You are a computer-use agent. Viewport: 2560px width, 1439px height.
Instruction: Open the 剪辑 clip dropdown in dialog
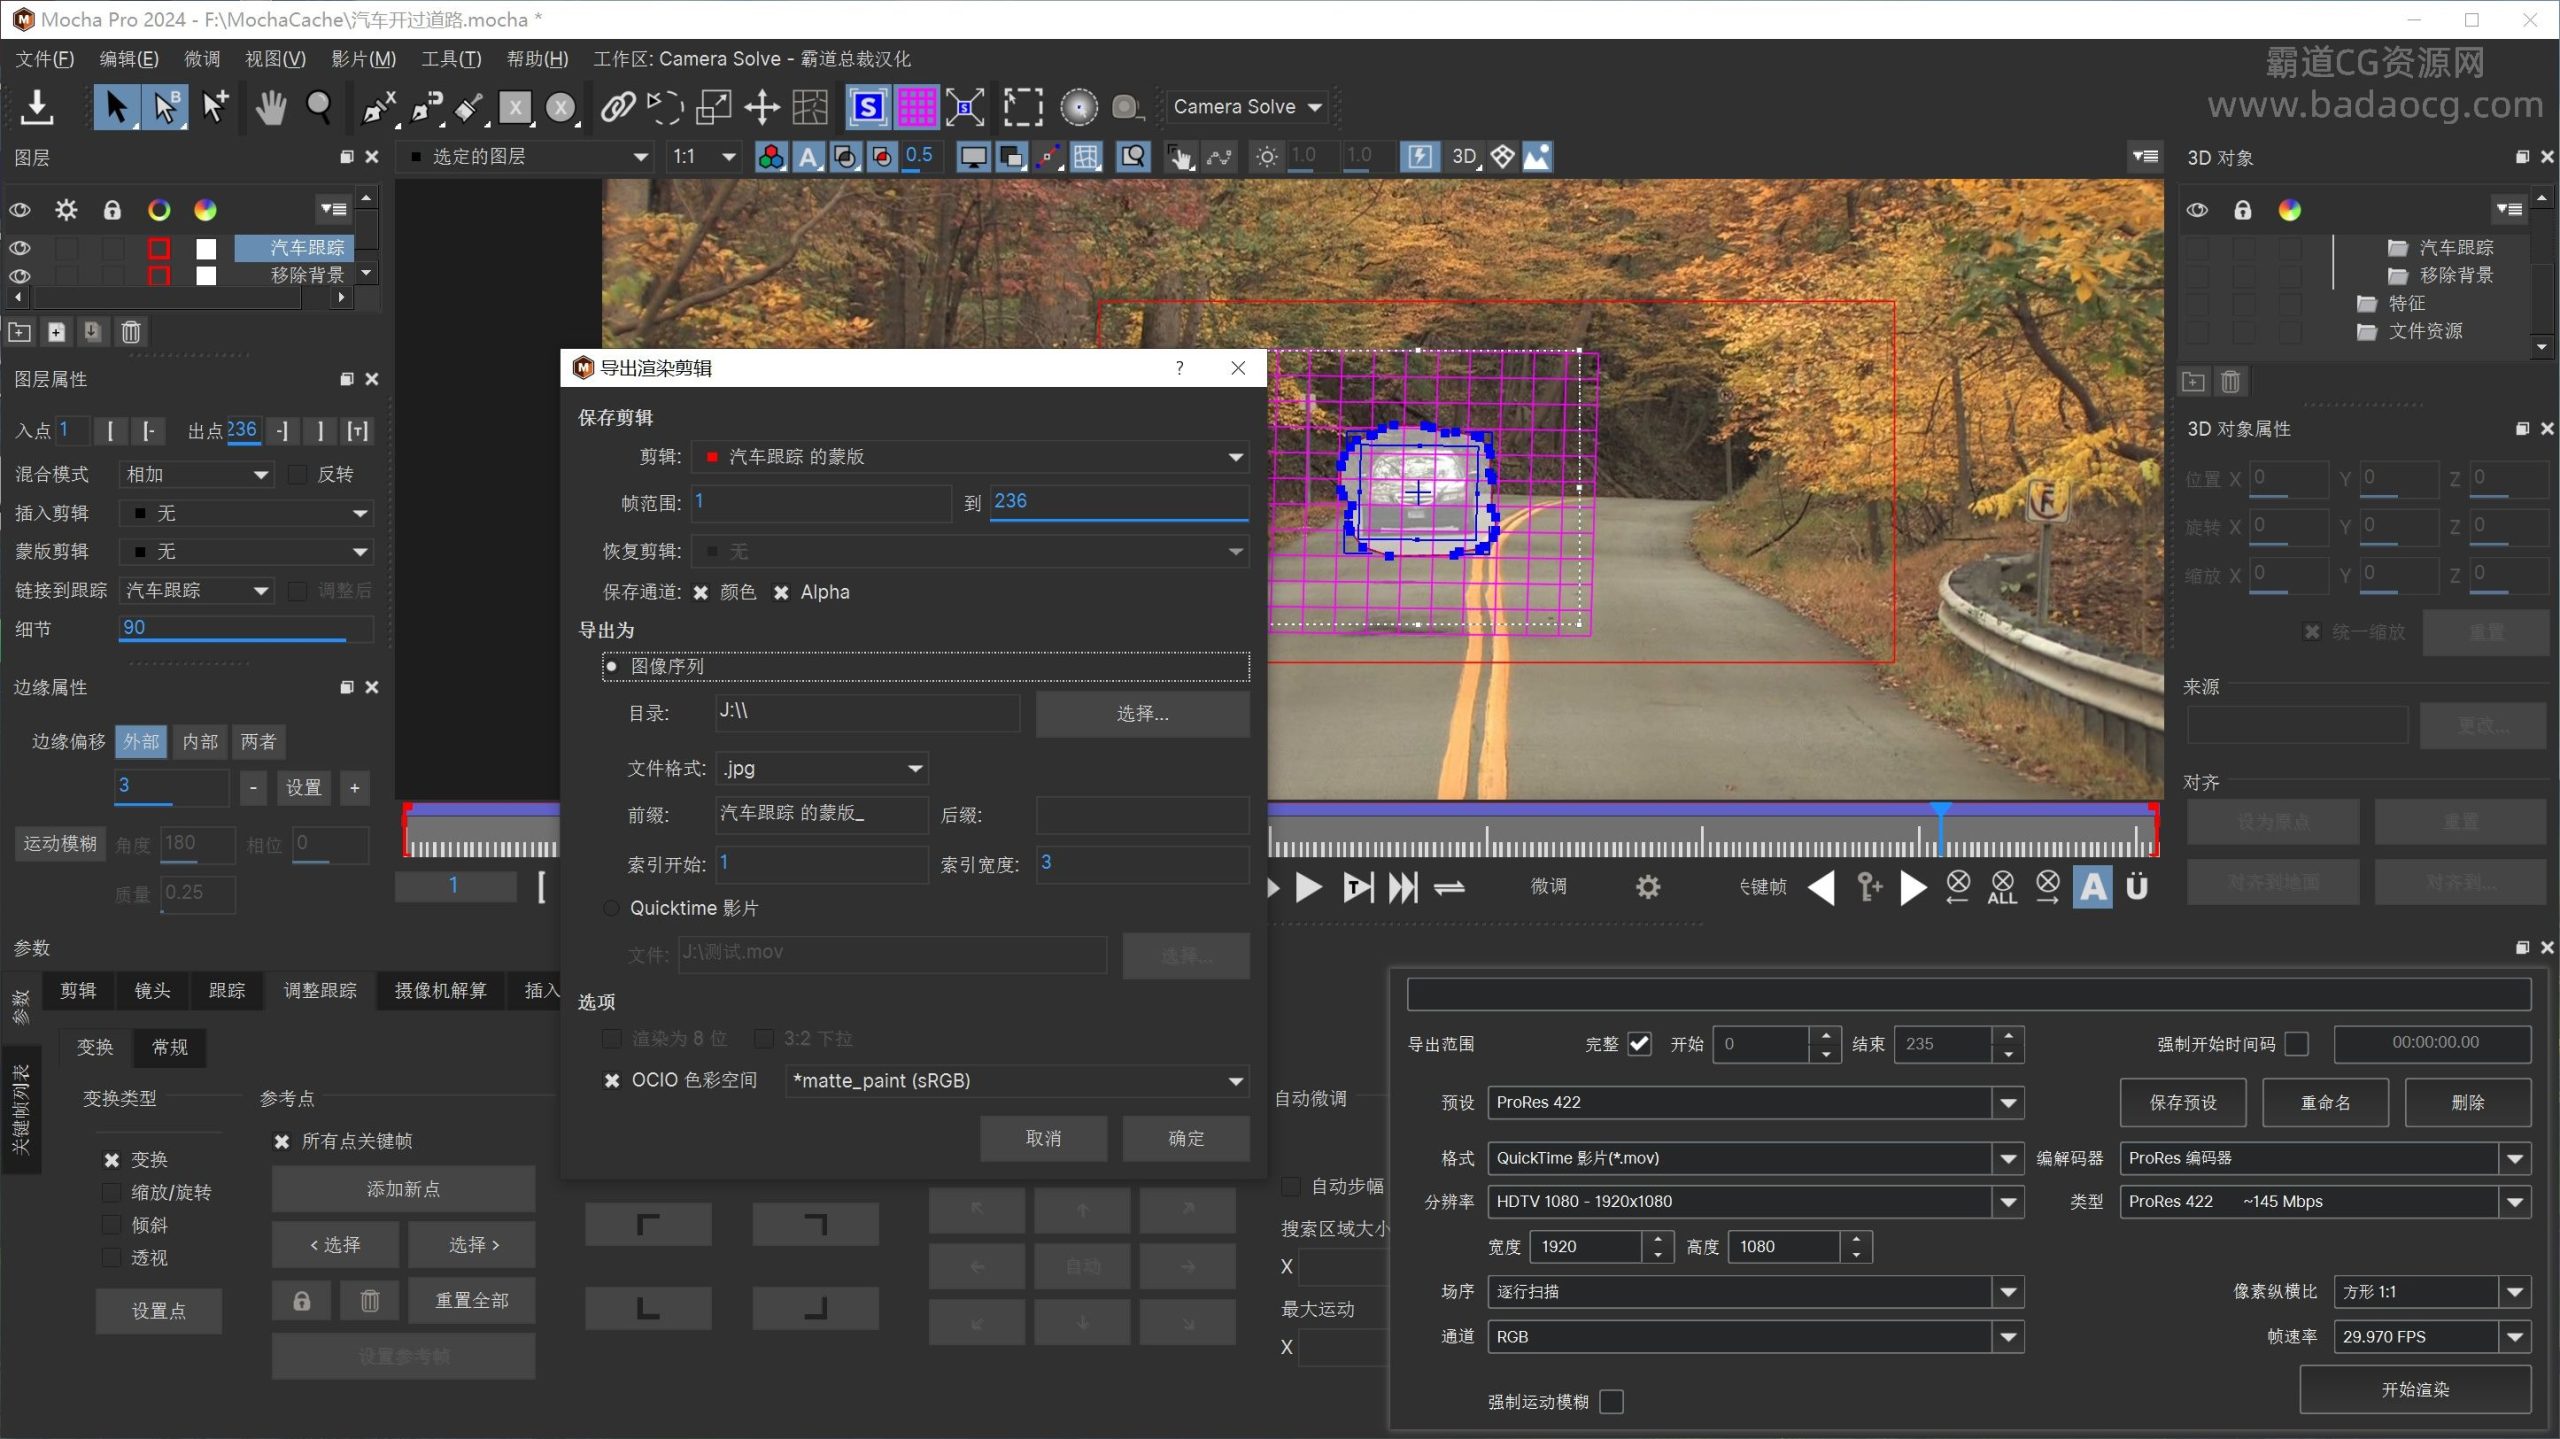tap(971, 458)
